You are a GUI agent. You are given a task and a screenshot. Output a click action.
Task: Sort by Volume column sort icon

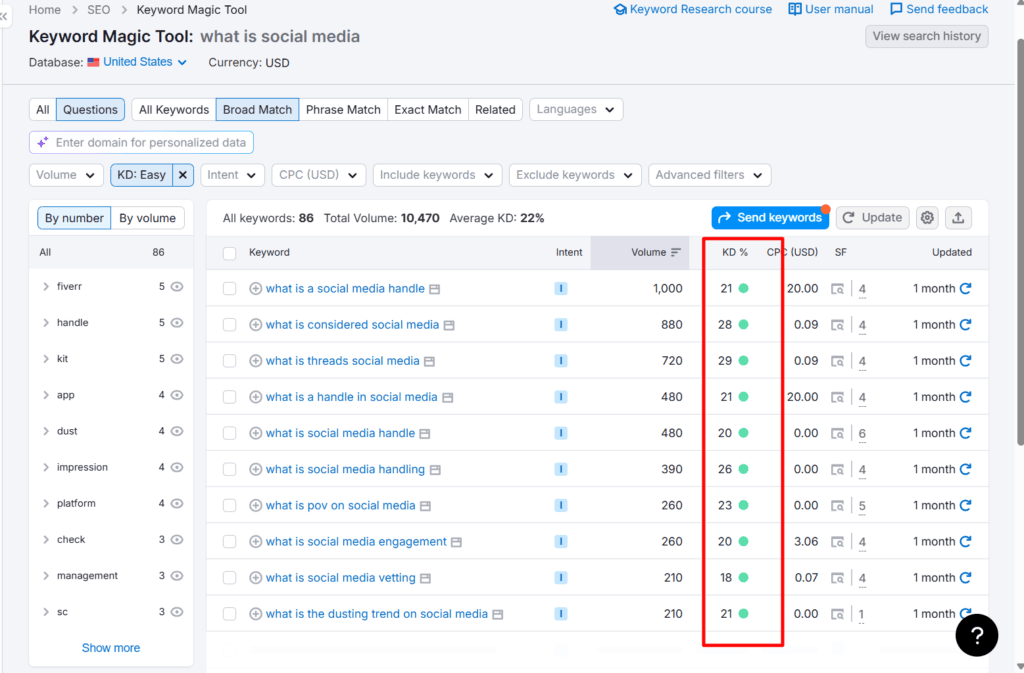[676, 252]
